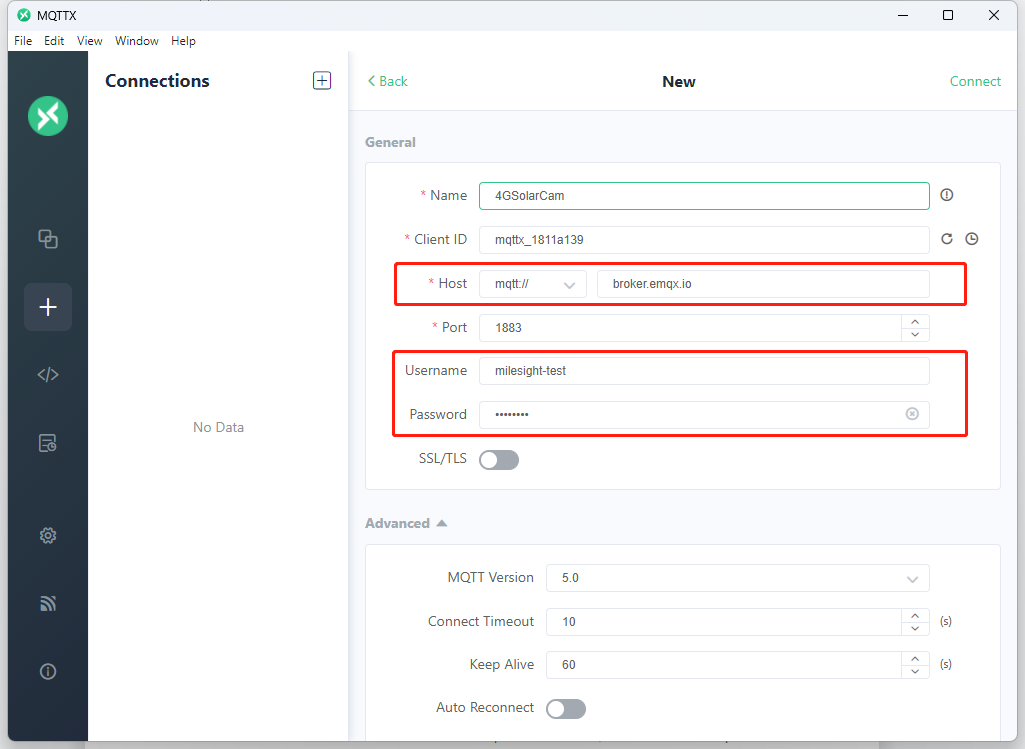Maximize the MQTTX window
Screen dimensions: 1025x749
click(948, 15)
